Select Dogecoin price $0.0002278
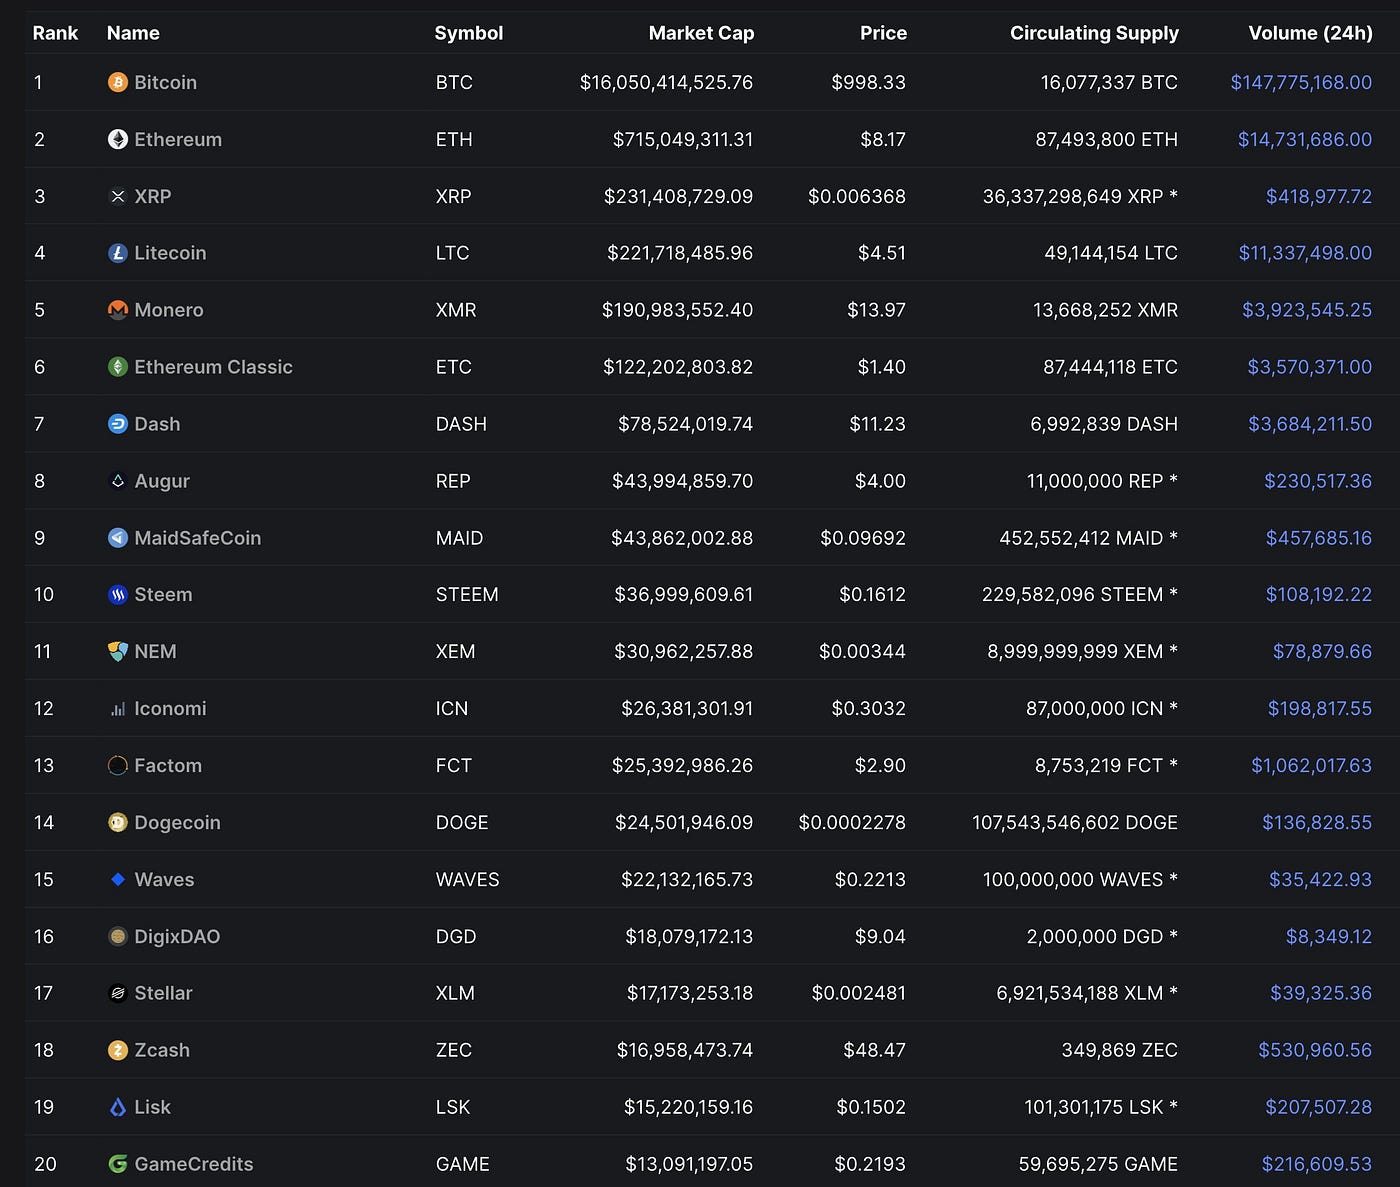1400x1187 pixels. tap(852, 822)
